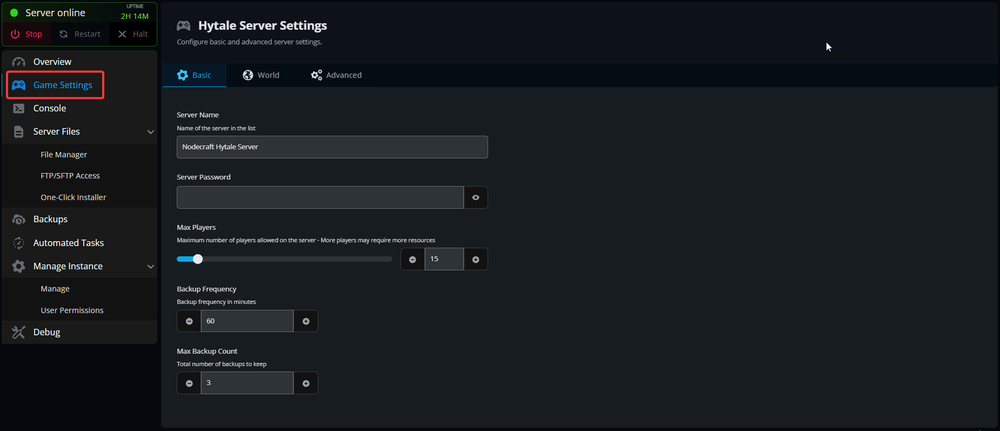Viewport: 1000px width, 431px height.
Task: Click the Overview gauge icon
Action: click(x=18, y=62)
